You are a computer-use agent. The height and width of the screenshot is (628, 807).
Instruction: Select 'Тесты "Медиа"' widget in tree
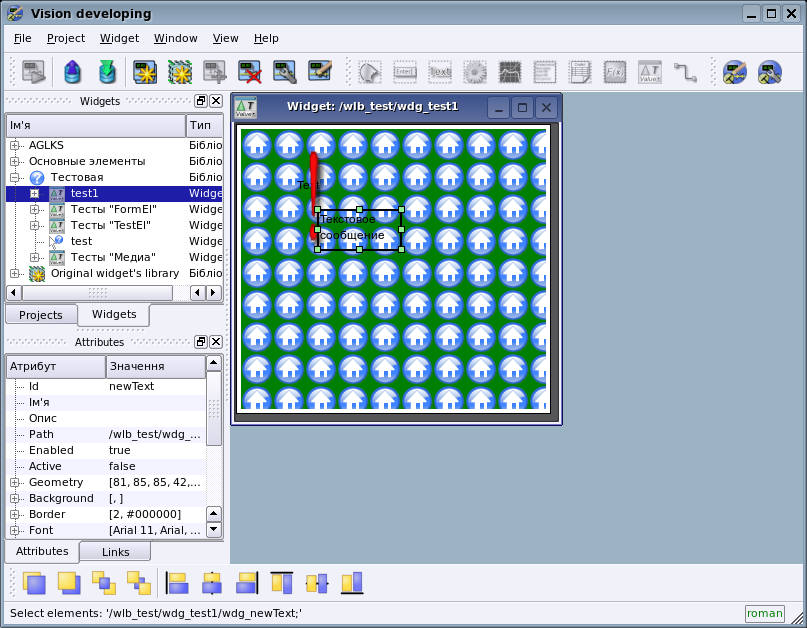[x=112, y=257]
